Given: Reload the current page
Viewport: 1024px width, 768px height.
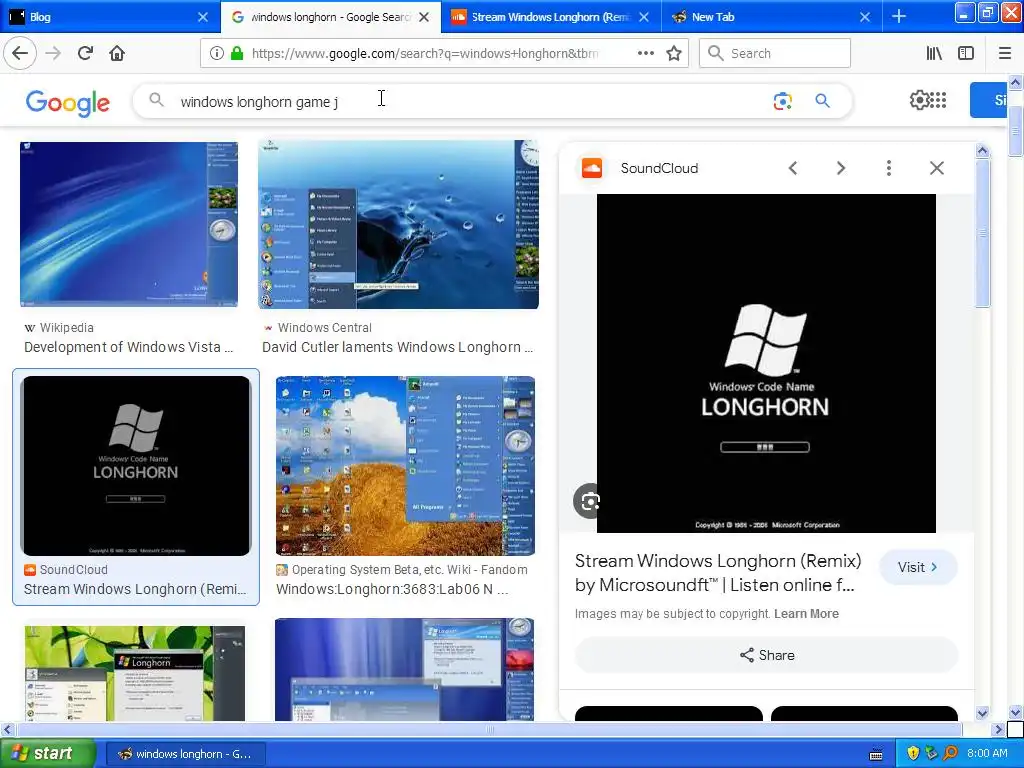Looking at the screenshot, I should click(x=85, y=53).
